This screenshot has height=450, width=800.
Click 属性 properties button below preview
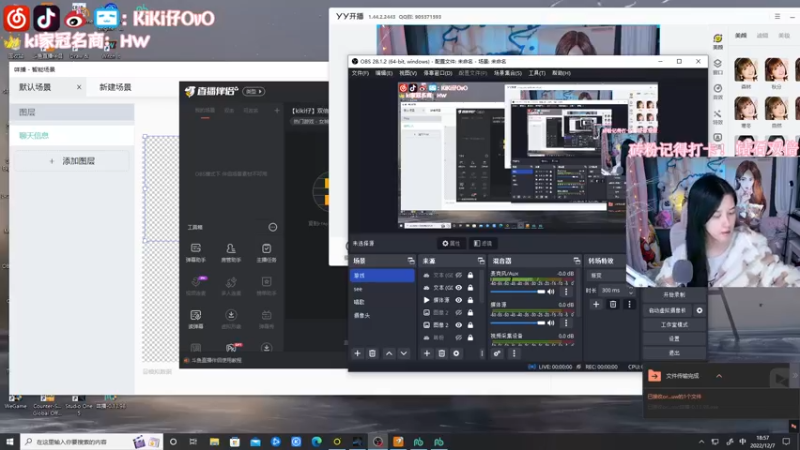click(x=451, y=243)
